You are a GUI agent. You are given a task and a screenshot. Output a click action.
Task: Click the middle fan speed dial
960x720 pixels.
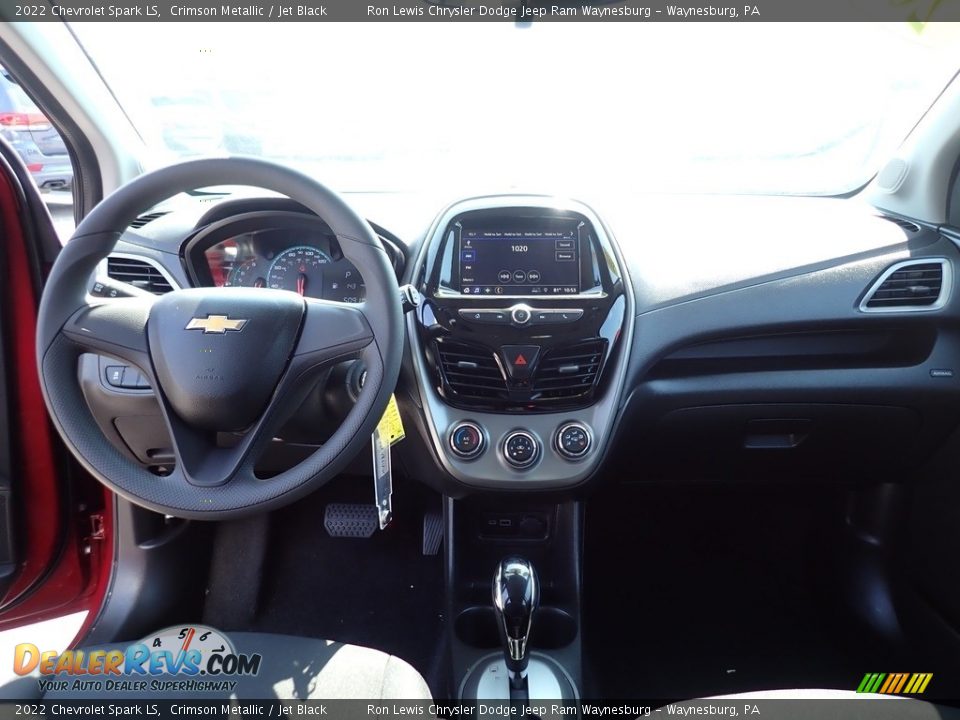click(x=520, y=448)
